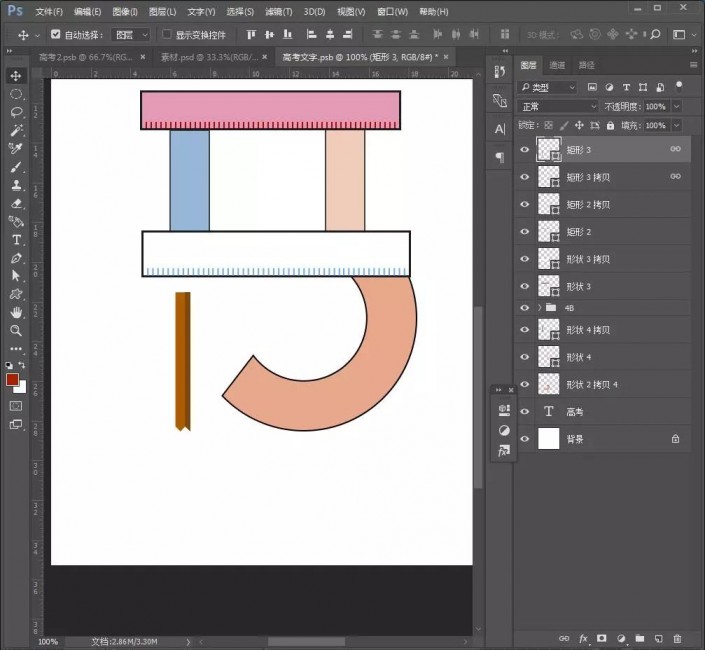Screen dimensions: 705x650
Task: Select the Brush tool
Action: [x=16, y=167]
